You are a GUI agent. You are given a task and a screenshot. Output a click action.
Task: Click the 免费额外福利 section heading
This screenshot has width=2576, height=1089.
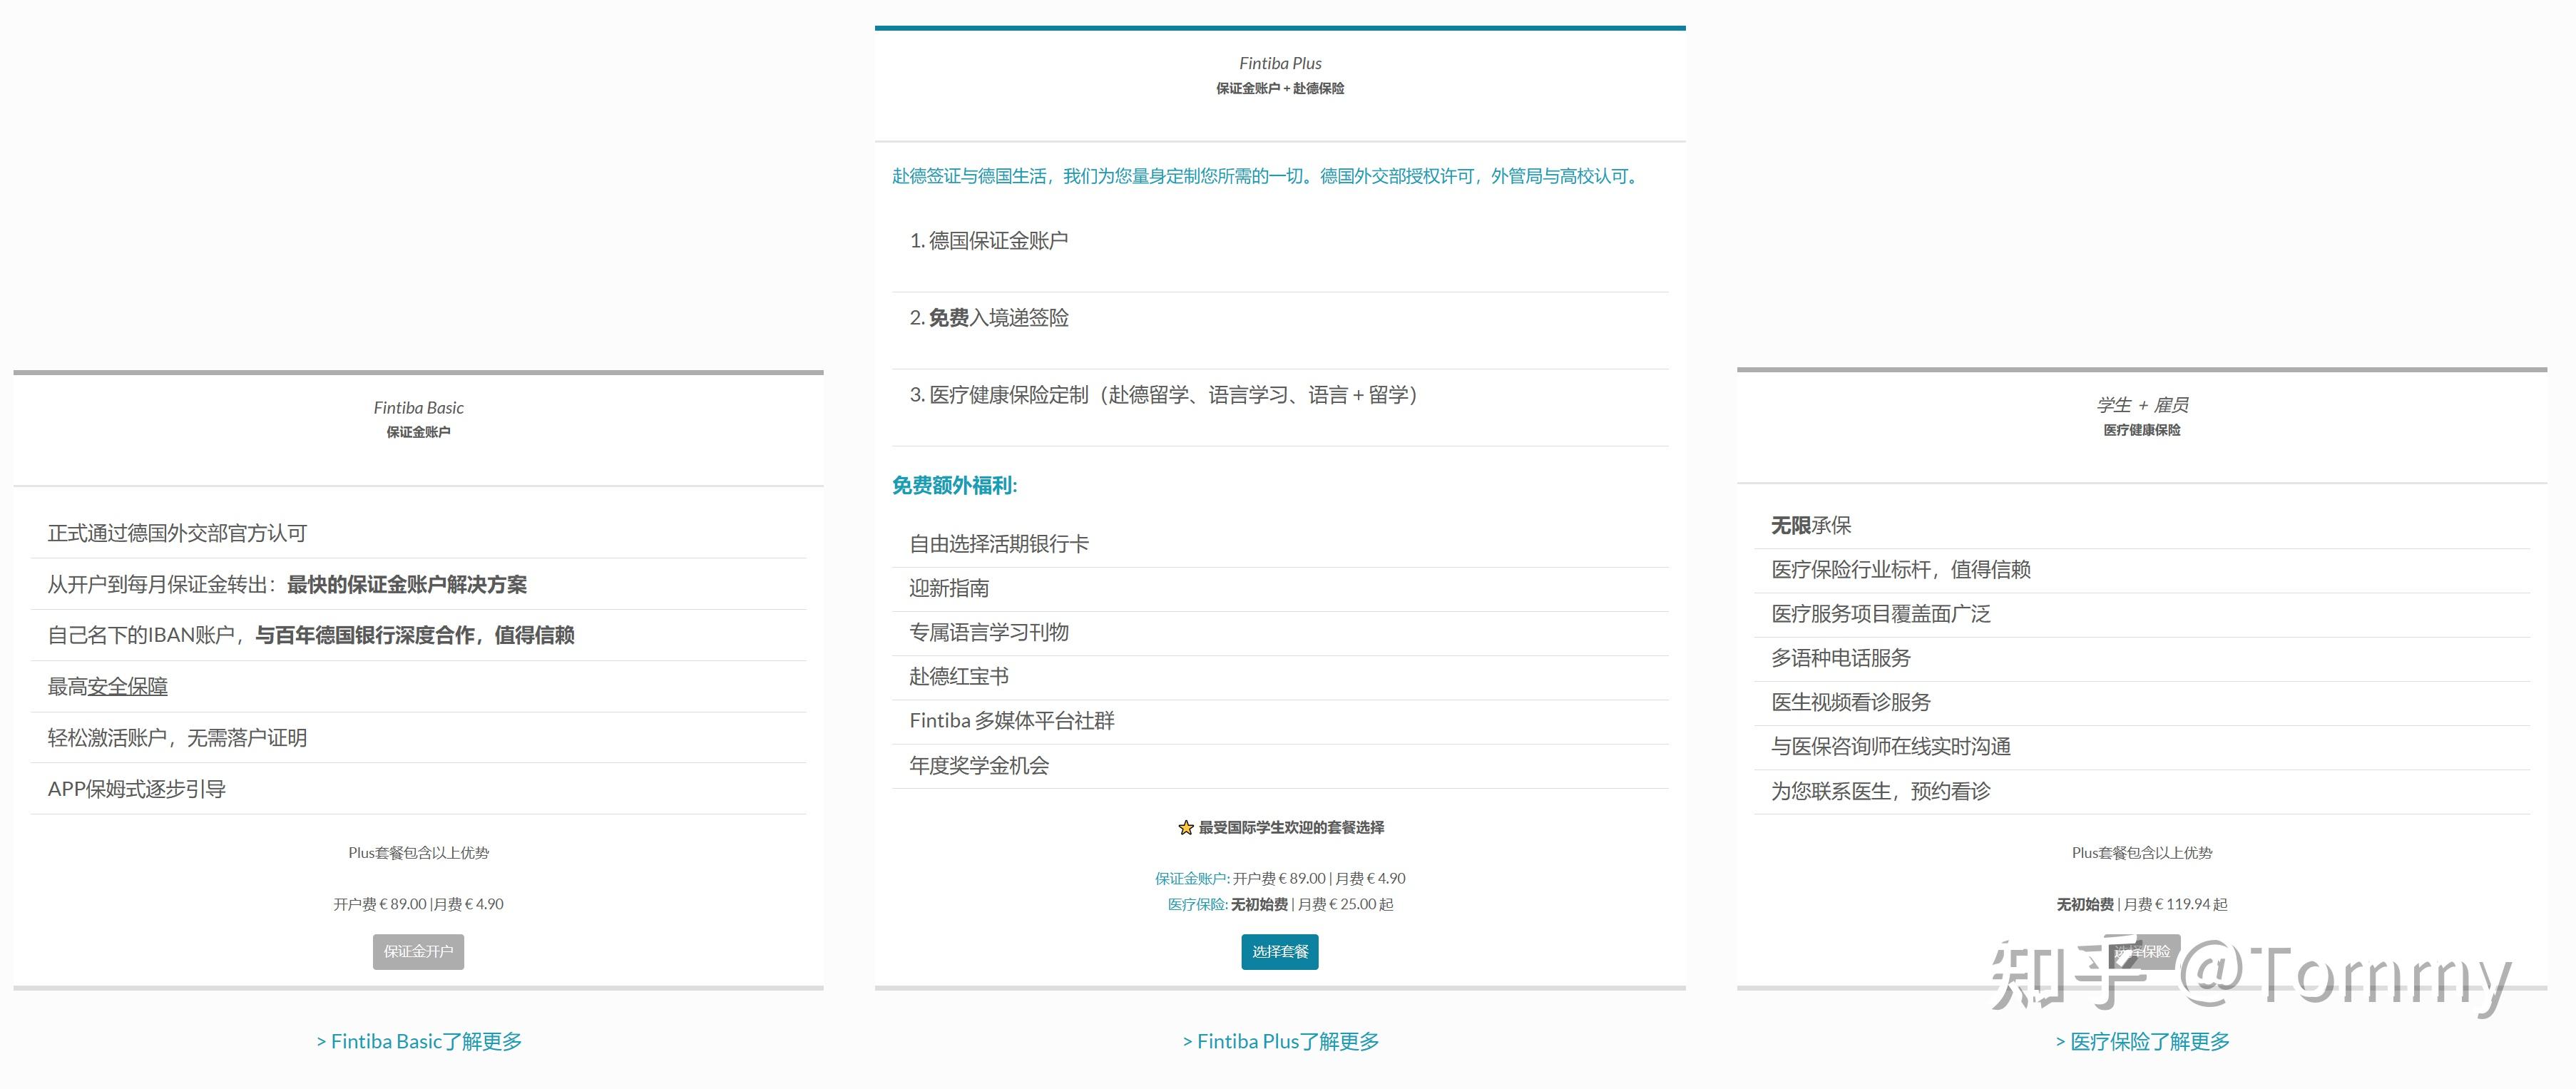click(954, 485)
